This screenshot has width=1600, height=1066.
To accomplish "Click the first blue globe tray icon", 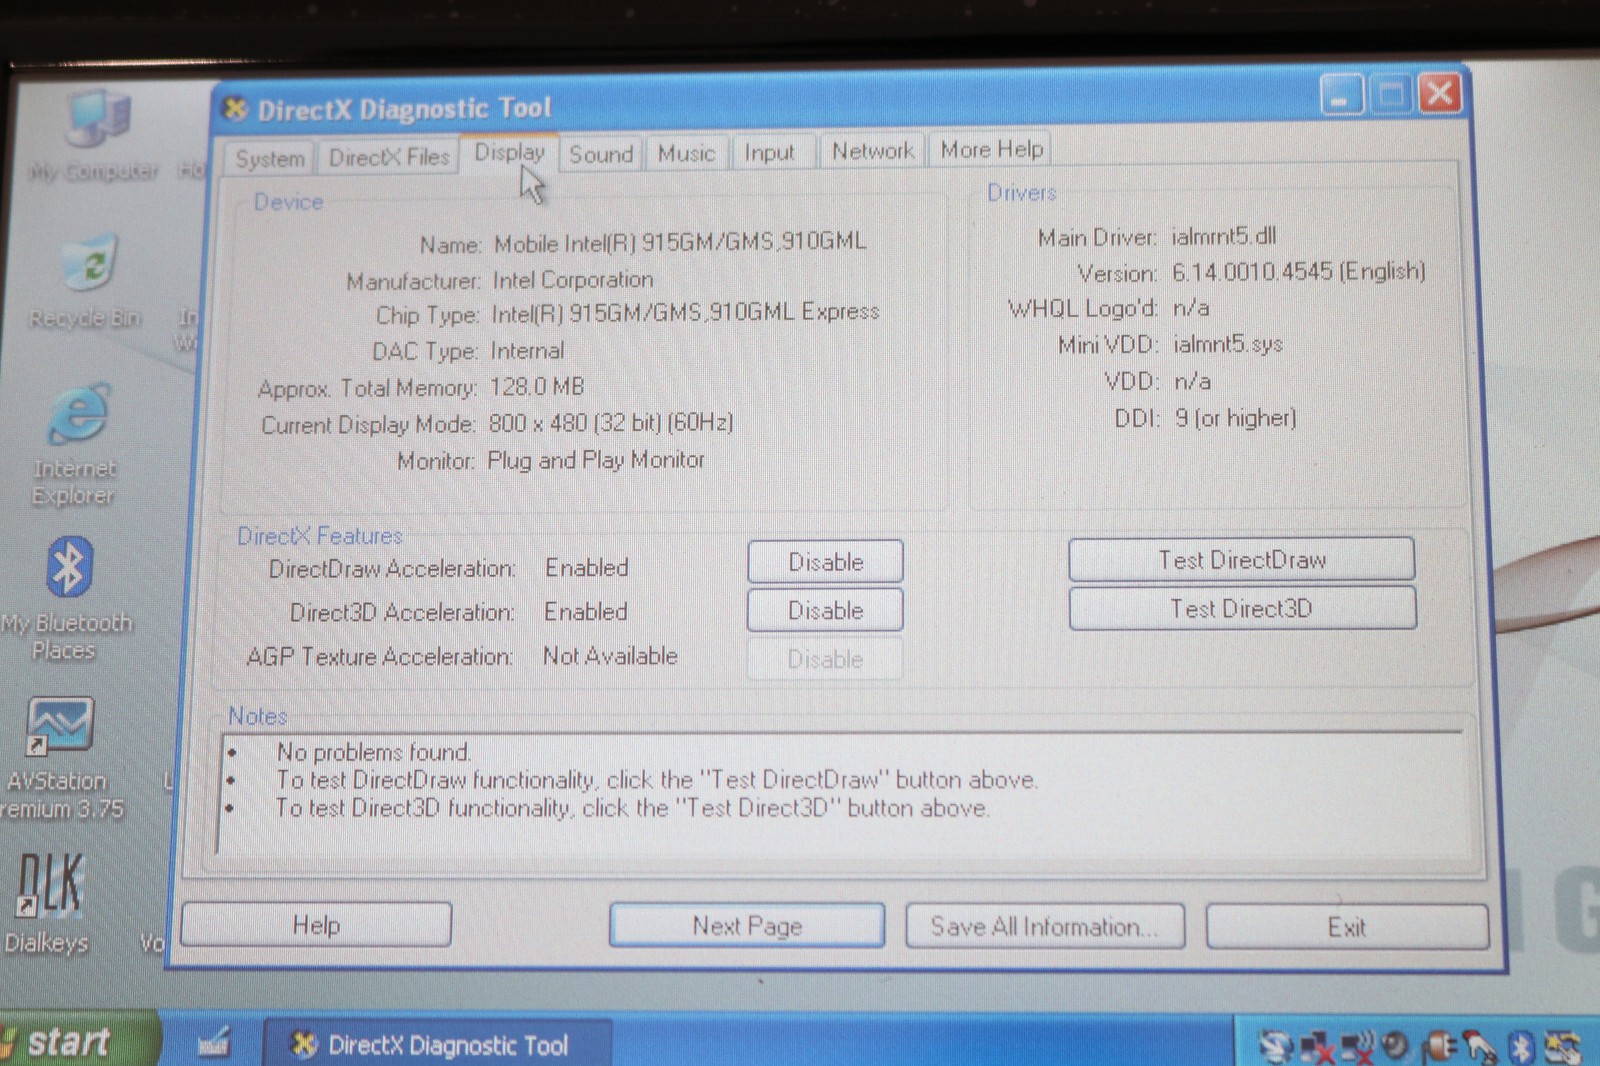I will (1276, 1047).
